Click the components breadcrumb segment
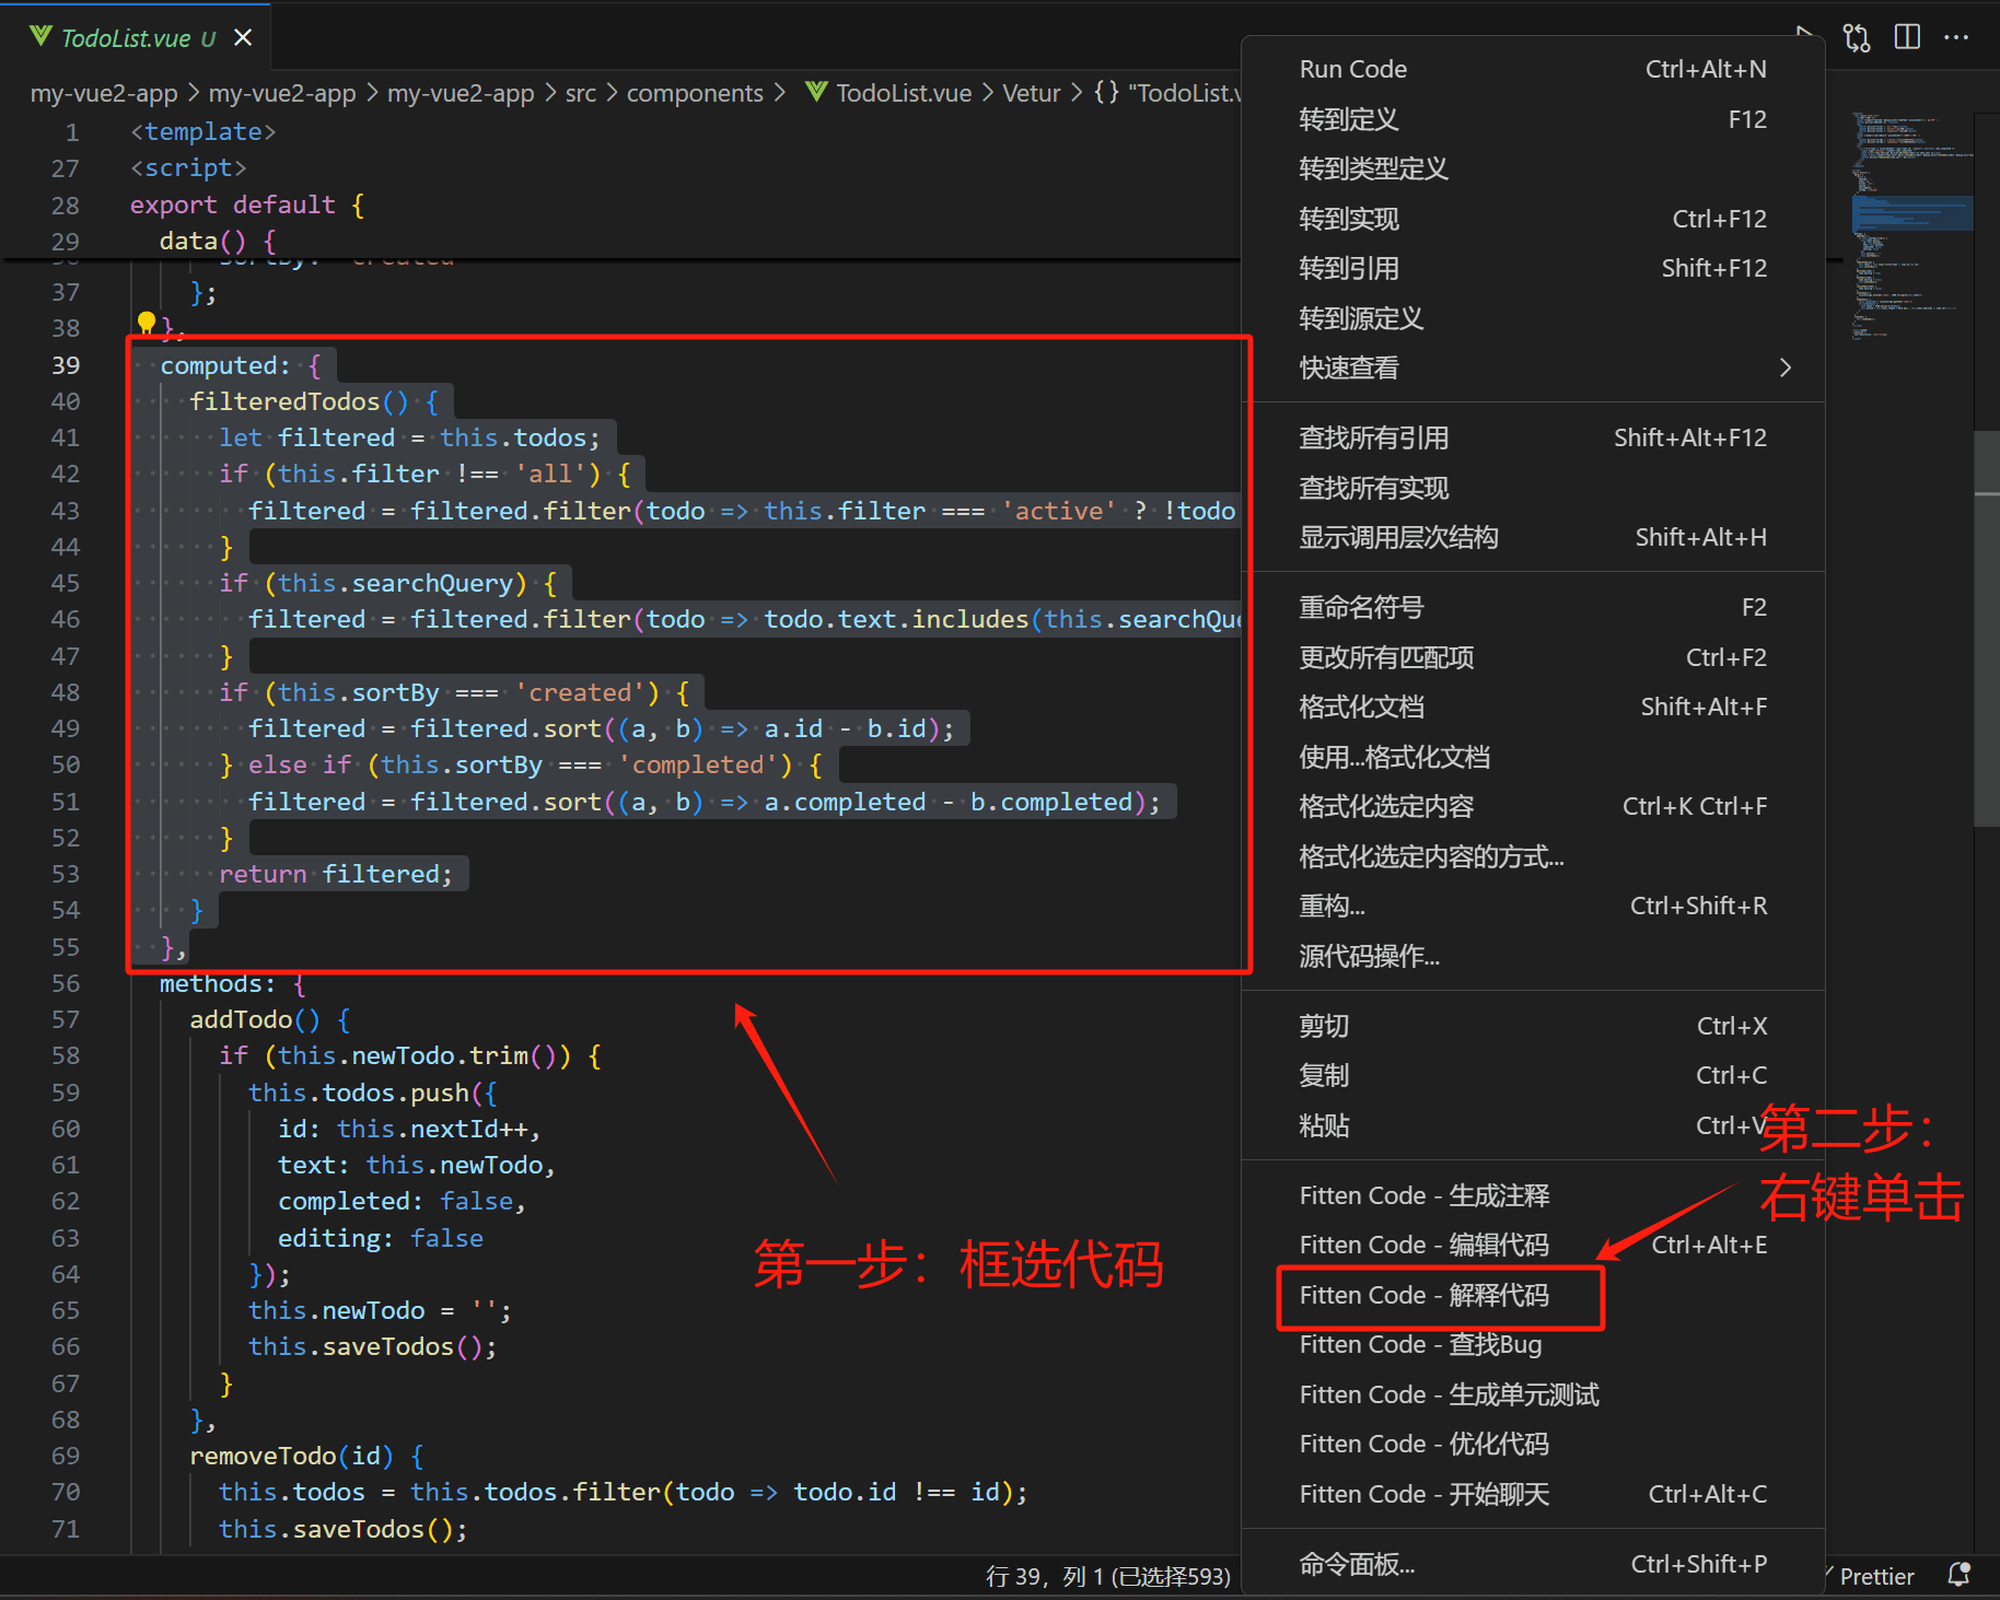Viewport: 2000px width, 1600px height. pos(695,93)
